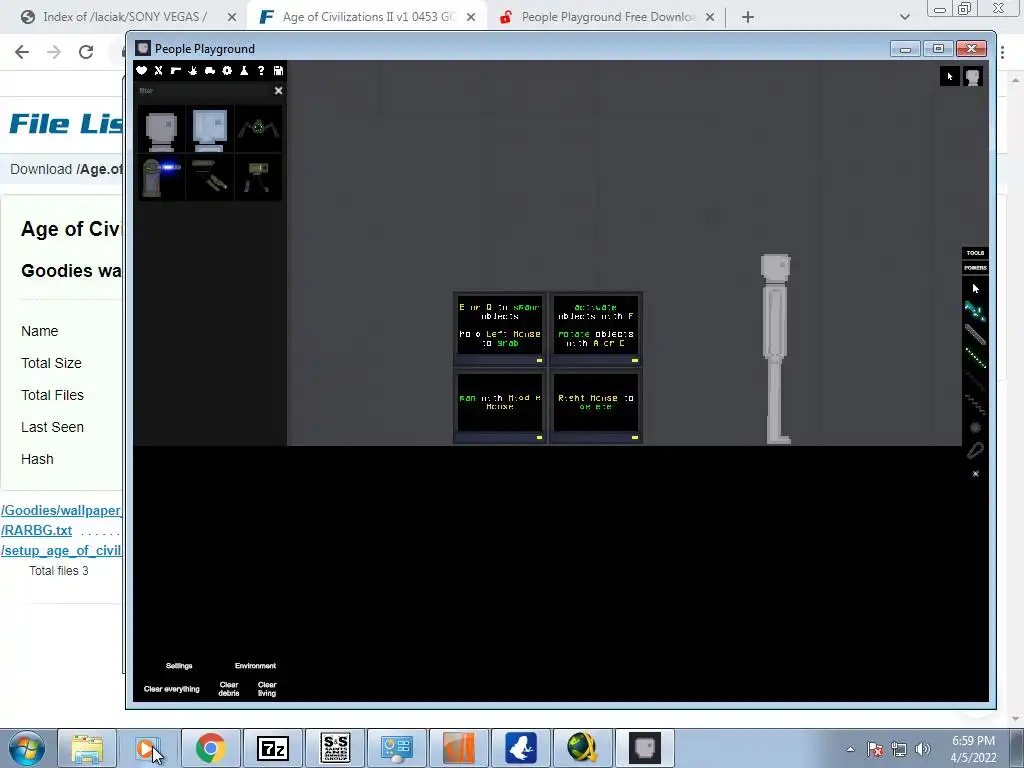Click the 'activate objects' tutorial monitor
The image size is (1024, 768).
596,328
